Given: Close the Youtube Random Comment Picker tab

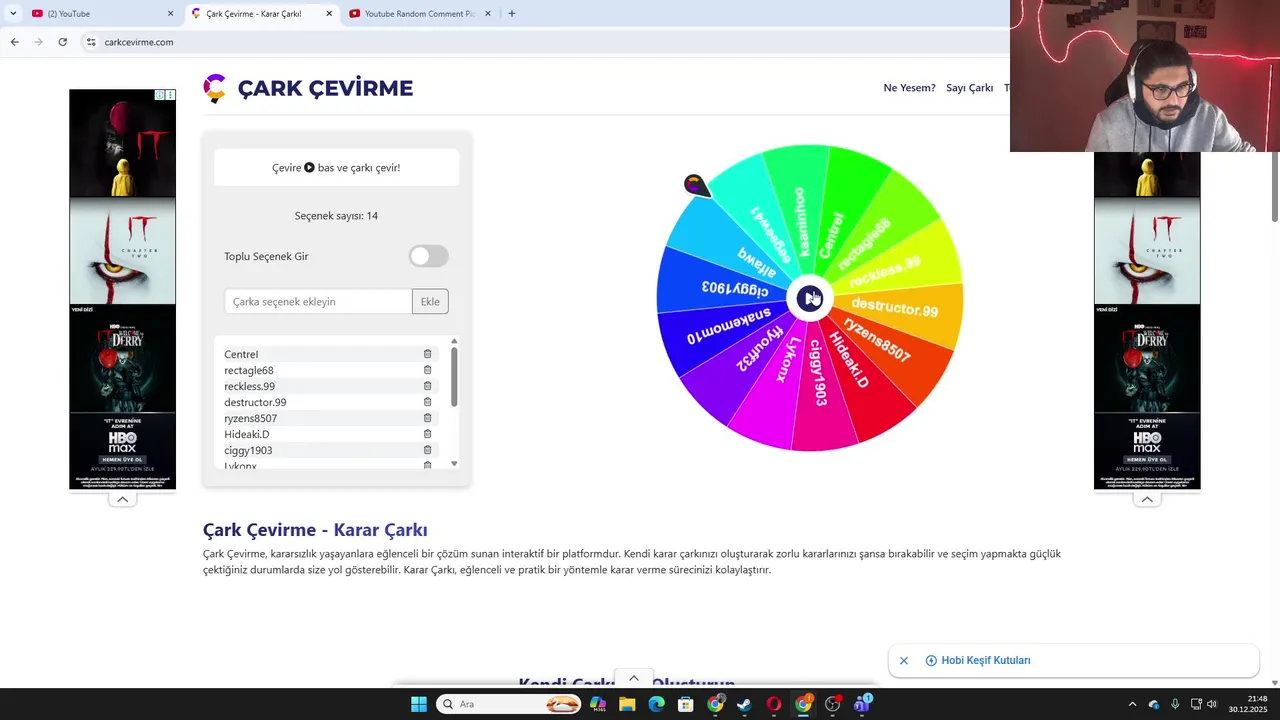Looking at the screenshot, I should pos(488,14).
